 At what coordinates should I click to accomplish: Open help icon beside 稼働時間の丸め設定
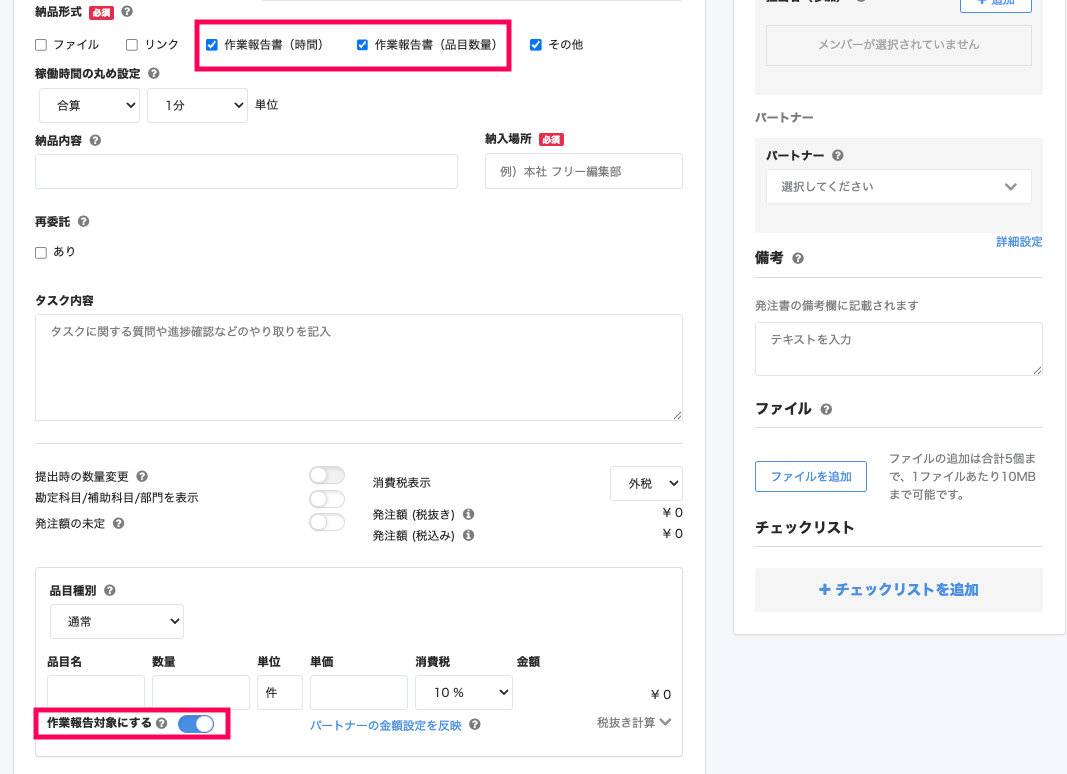154,74
